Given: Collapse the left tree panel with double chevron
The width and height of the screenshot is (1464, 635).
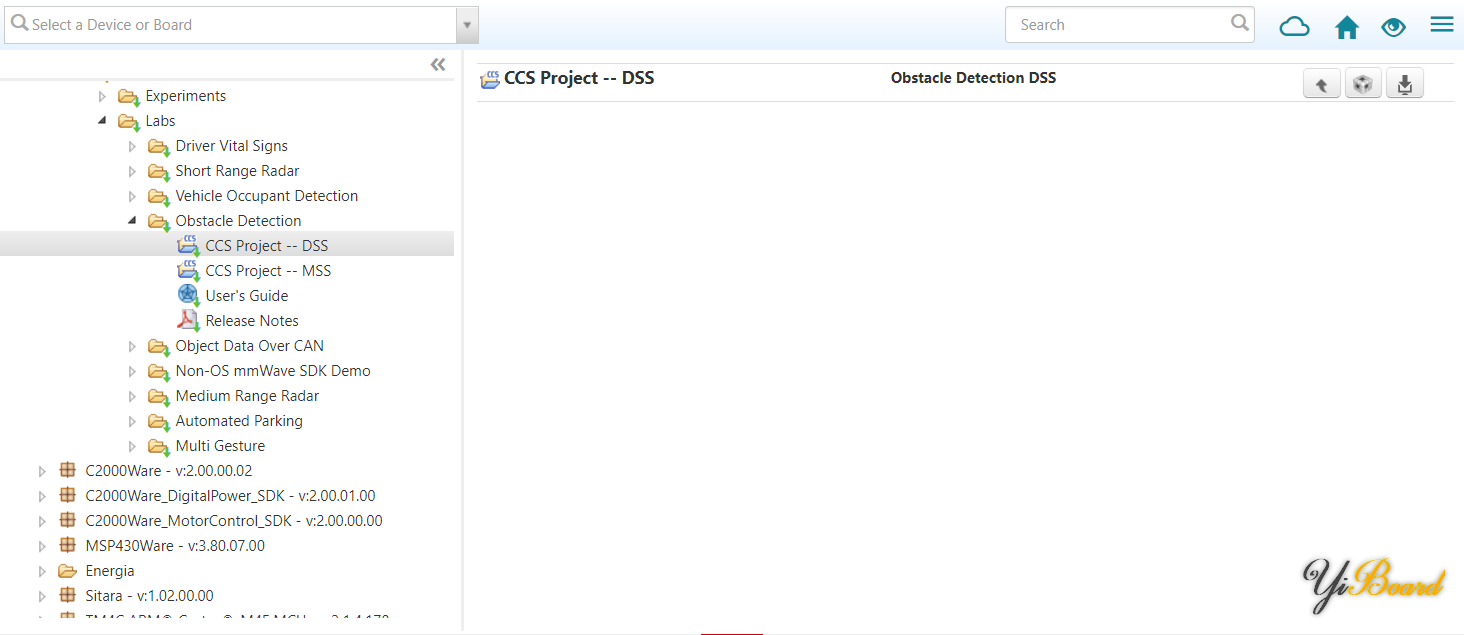Looking at the screenshot, I should 438,65.
